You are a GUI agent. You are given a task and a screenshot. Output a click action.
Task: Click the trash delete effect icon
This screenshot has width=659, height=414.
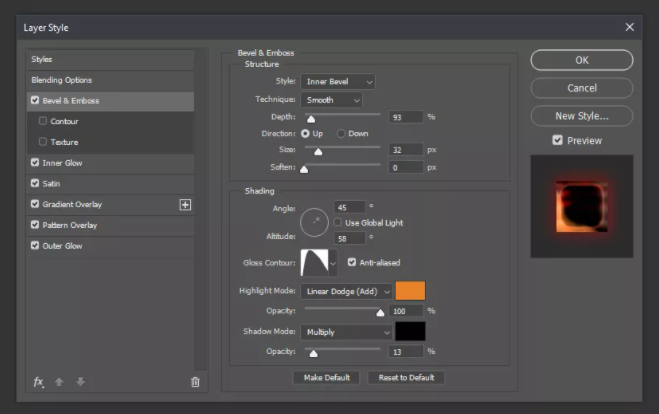pyautogui.click(x=195, y=382)
